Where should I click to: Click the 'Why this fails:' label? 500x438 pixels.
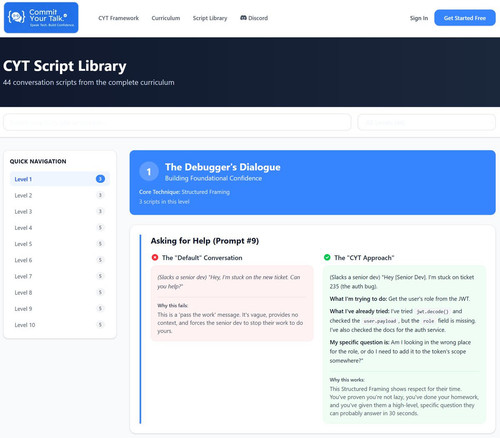point(173,305)
